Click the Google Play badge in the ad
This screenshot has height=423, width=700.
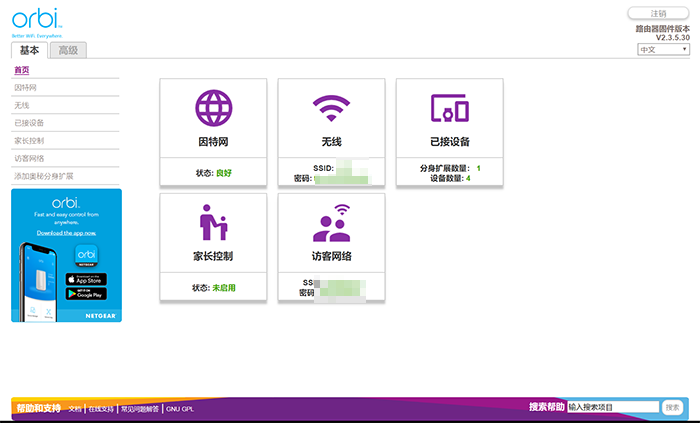85,293
